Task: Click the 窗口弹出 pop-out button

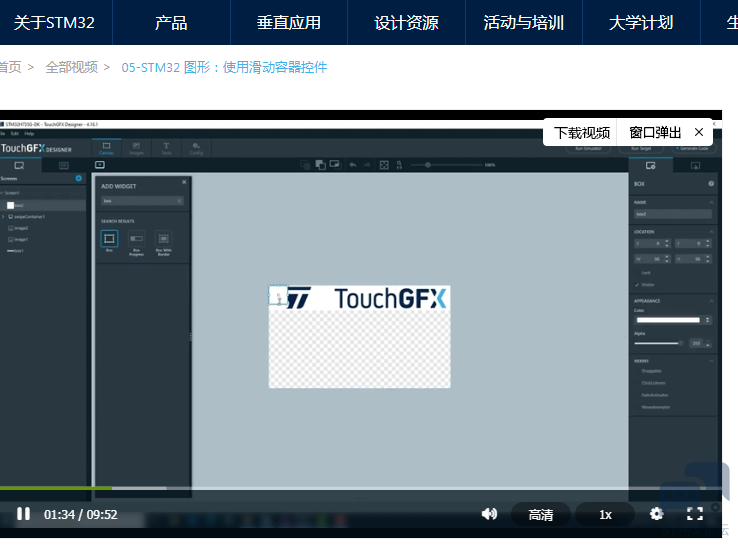Action: click(x=655, y=133)
